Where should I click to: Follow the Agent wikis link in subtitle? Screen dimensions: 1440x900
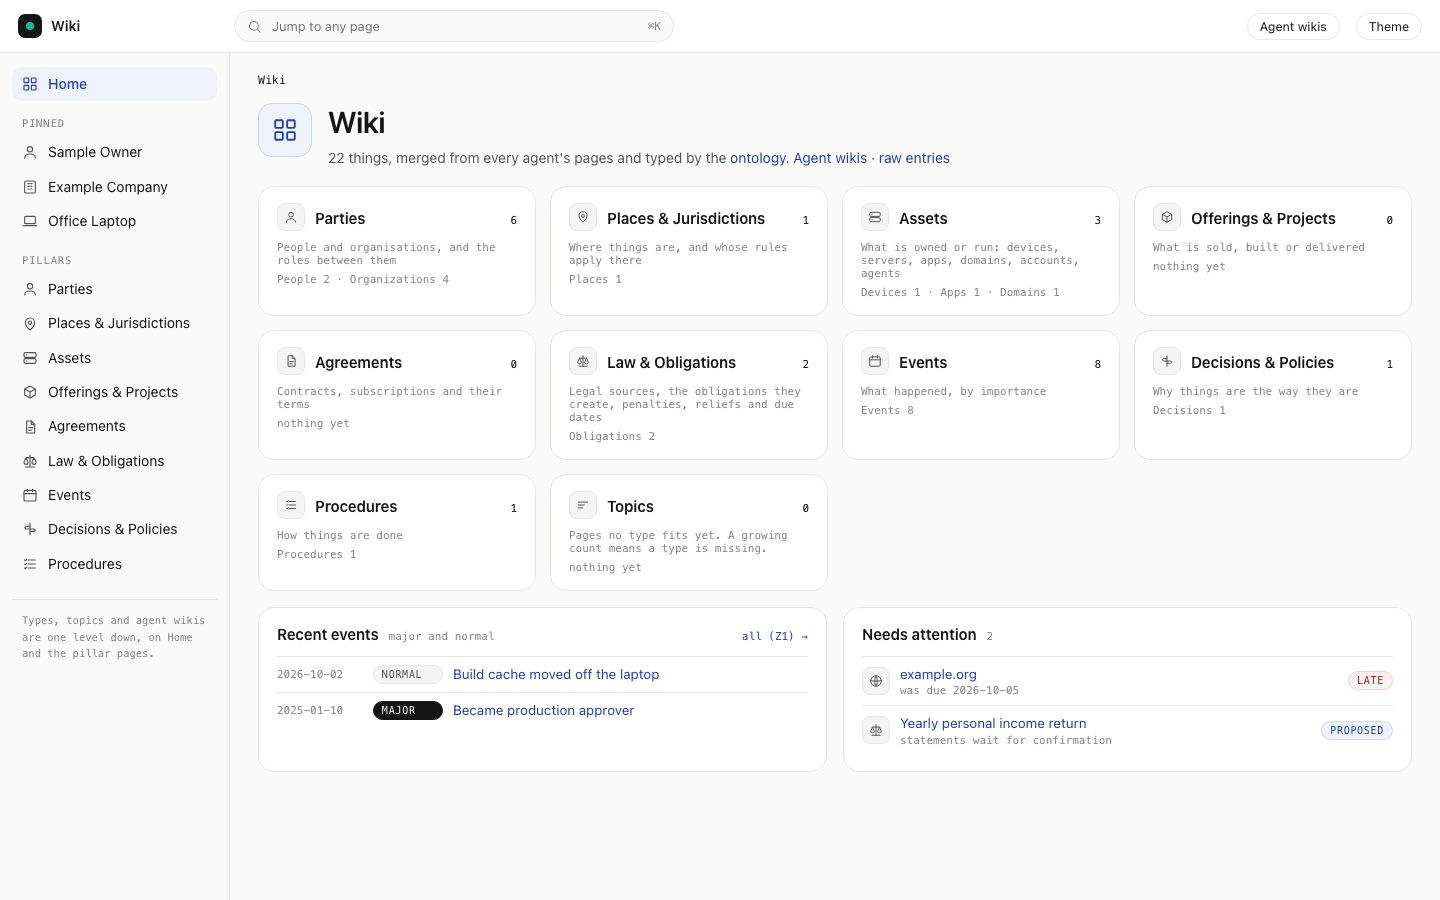(830, 158)
